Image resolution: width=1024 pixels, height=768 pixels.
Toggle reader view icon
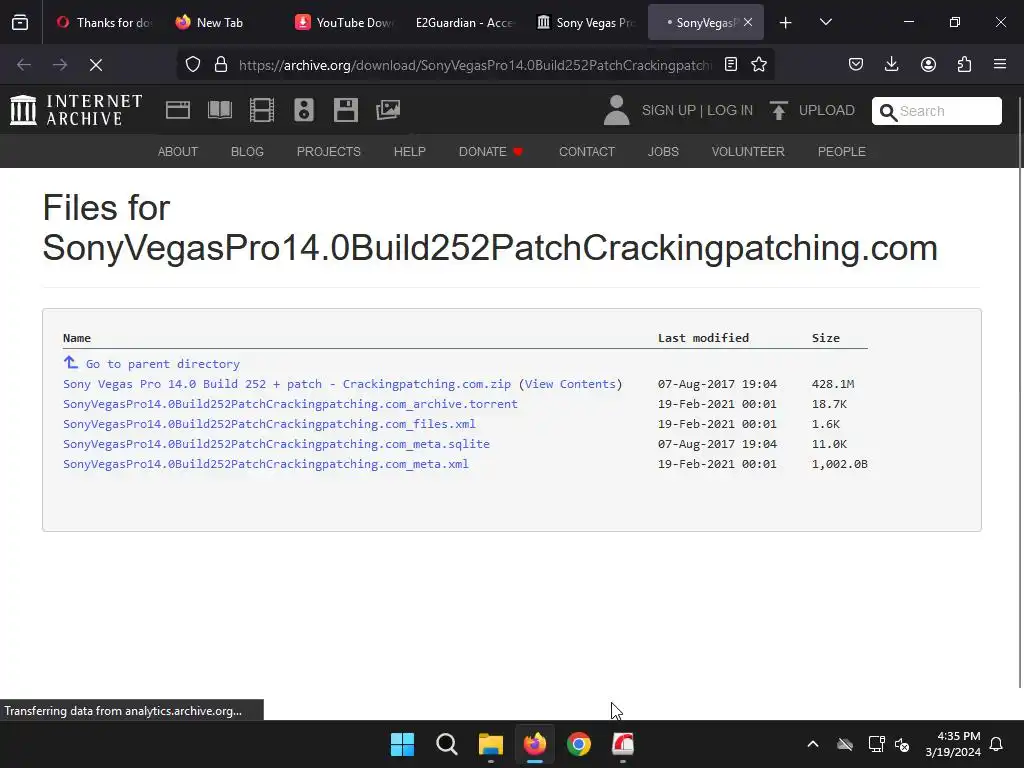click(731, 65)
